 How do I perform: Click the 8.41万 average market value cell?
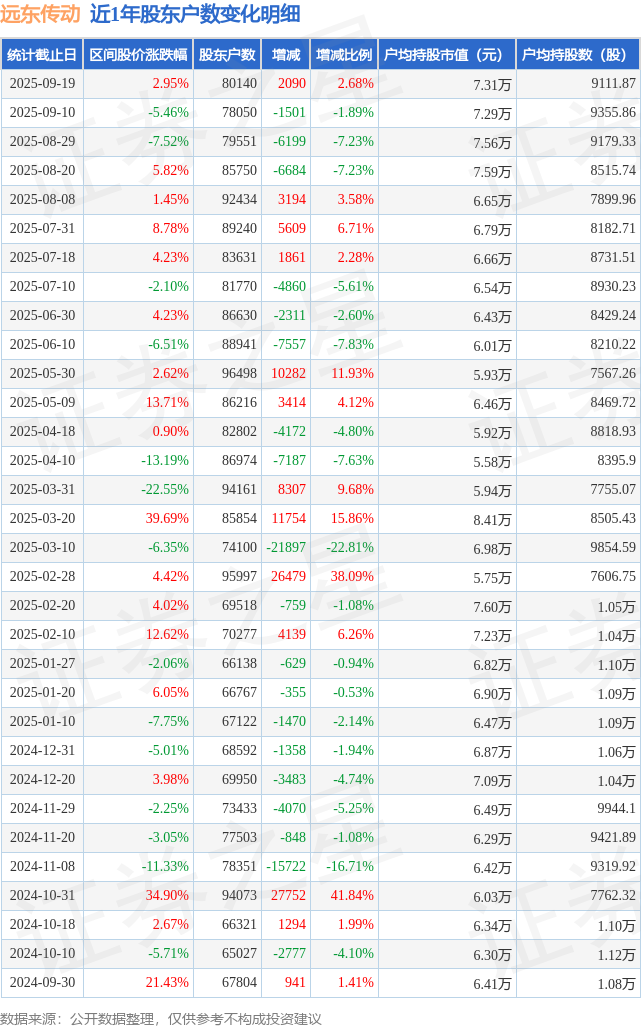tap(491, 519)
